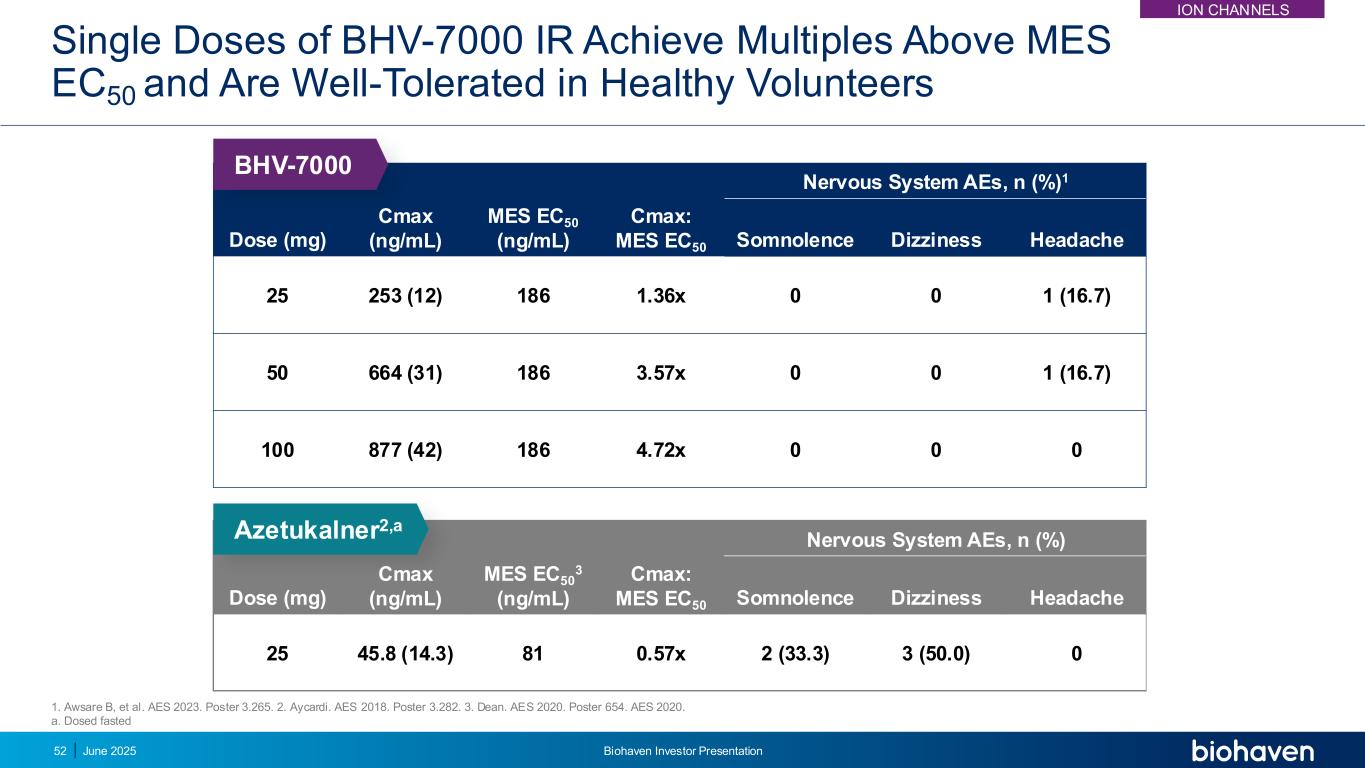The height and width of the screenshot is (768, 1365).
Task: Click 'Cmax (ng/mL)' header in the BHV-7000 table
Action: point(405,228)
